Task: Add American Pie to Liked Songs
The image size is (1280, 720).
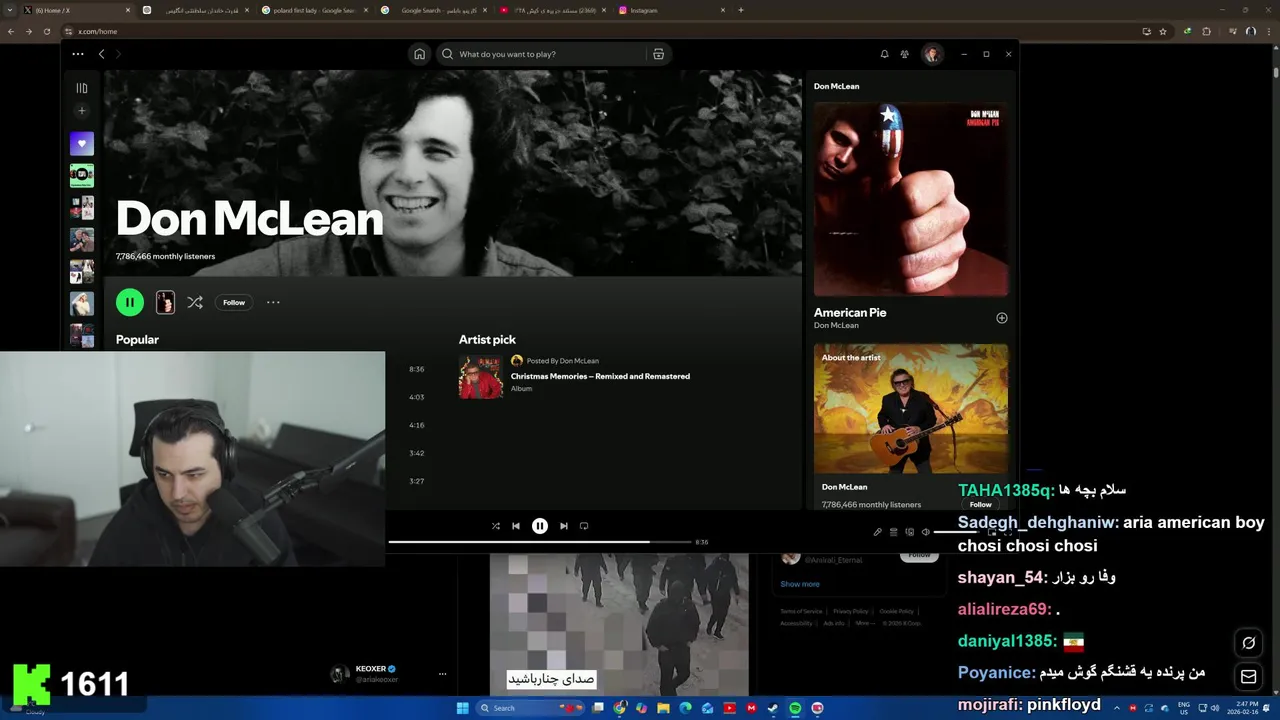Action: (x=1002, y=318)
